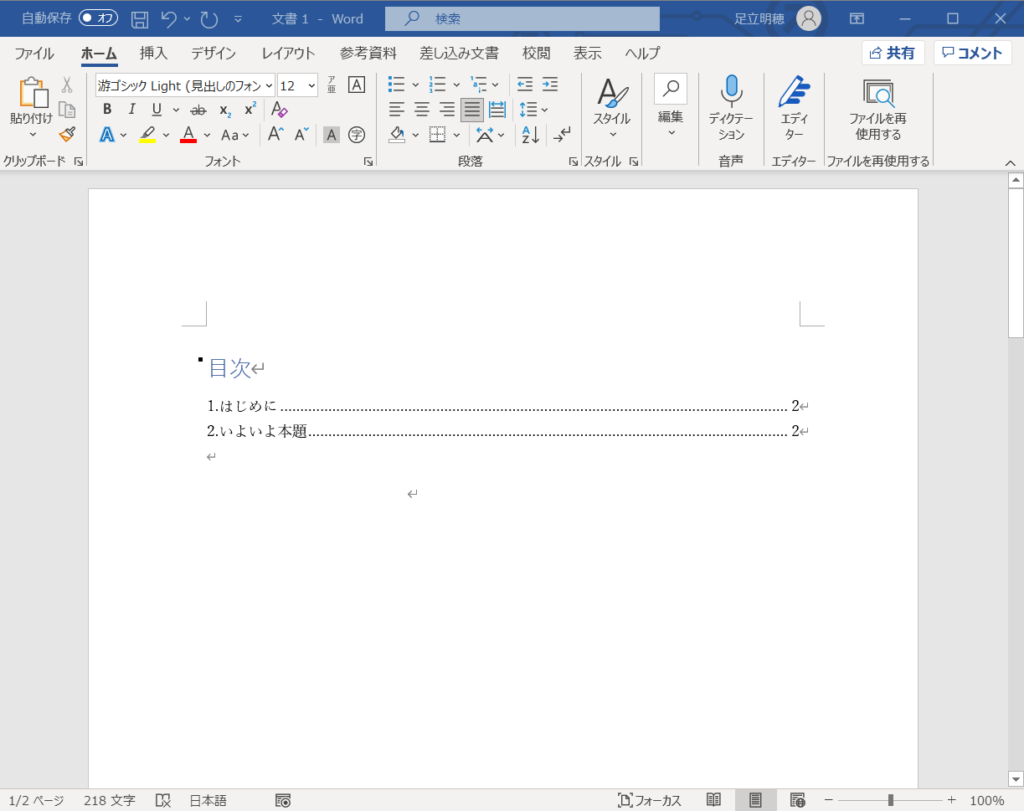Apply strikethrough formatting from the ribbon
The height and width of the screenshot is (811, 1024).
click(198, 110)
